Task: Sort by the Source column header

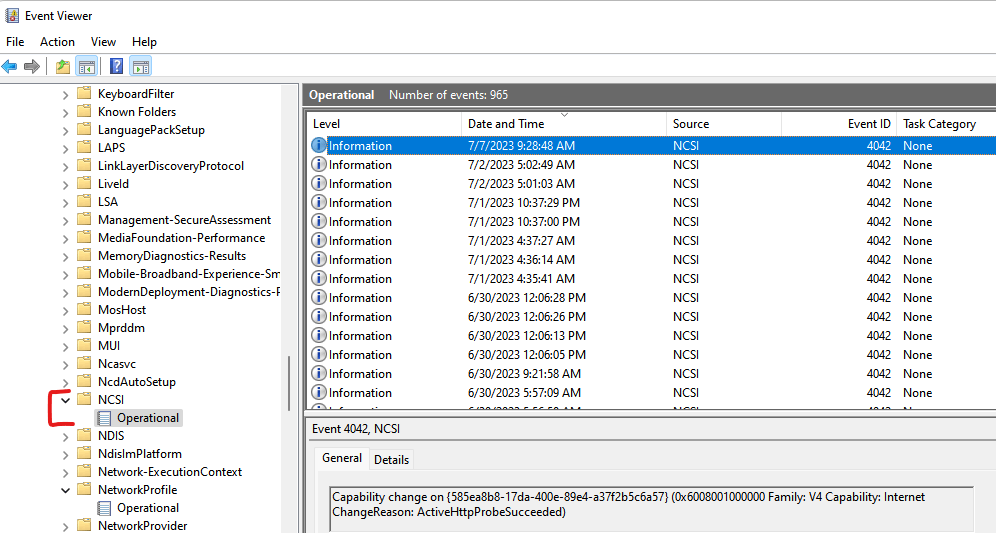Action: [724, 124]
